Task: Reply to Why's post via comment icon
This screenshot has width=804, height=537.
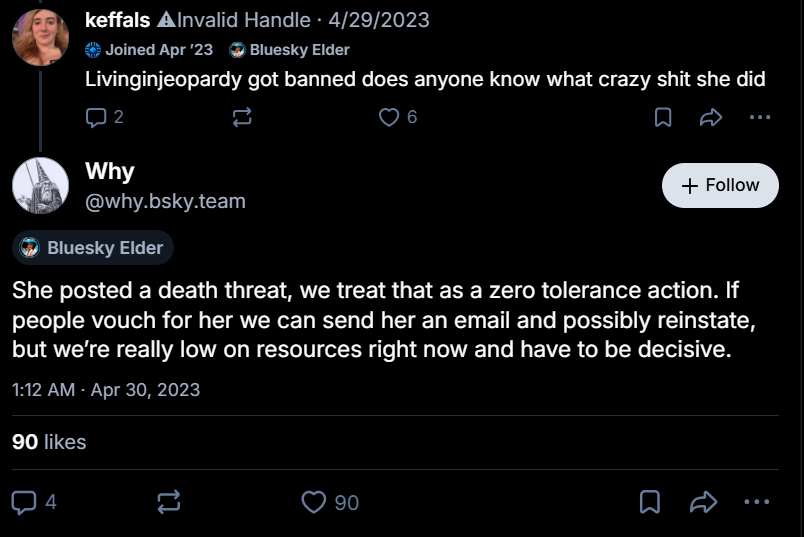Action: point(24,502)
